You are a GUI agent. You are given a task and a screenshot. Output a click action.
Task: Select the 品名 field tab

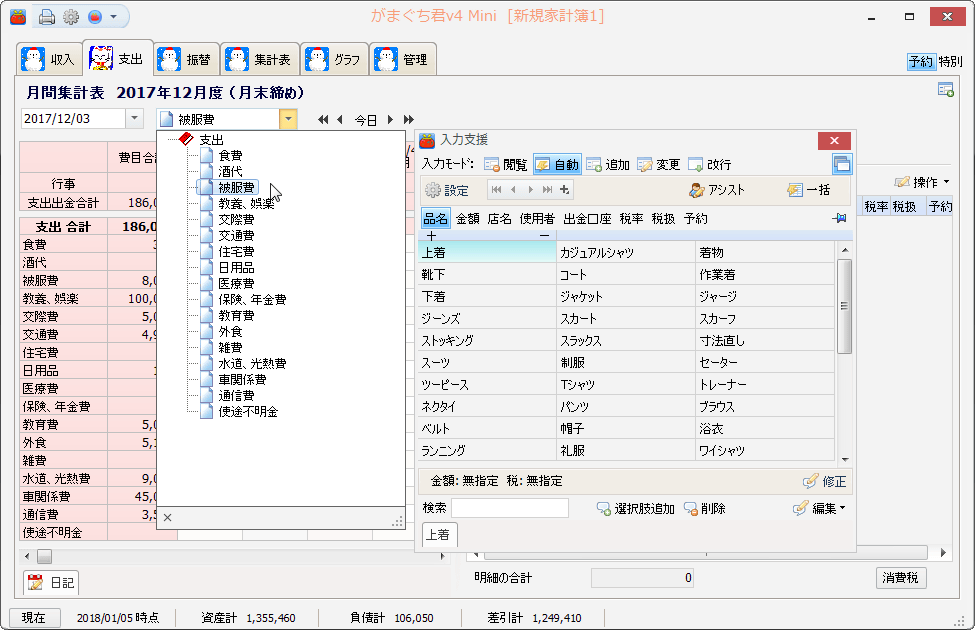click(x=435, y=219)
